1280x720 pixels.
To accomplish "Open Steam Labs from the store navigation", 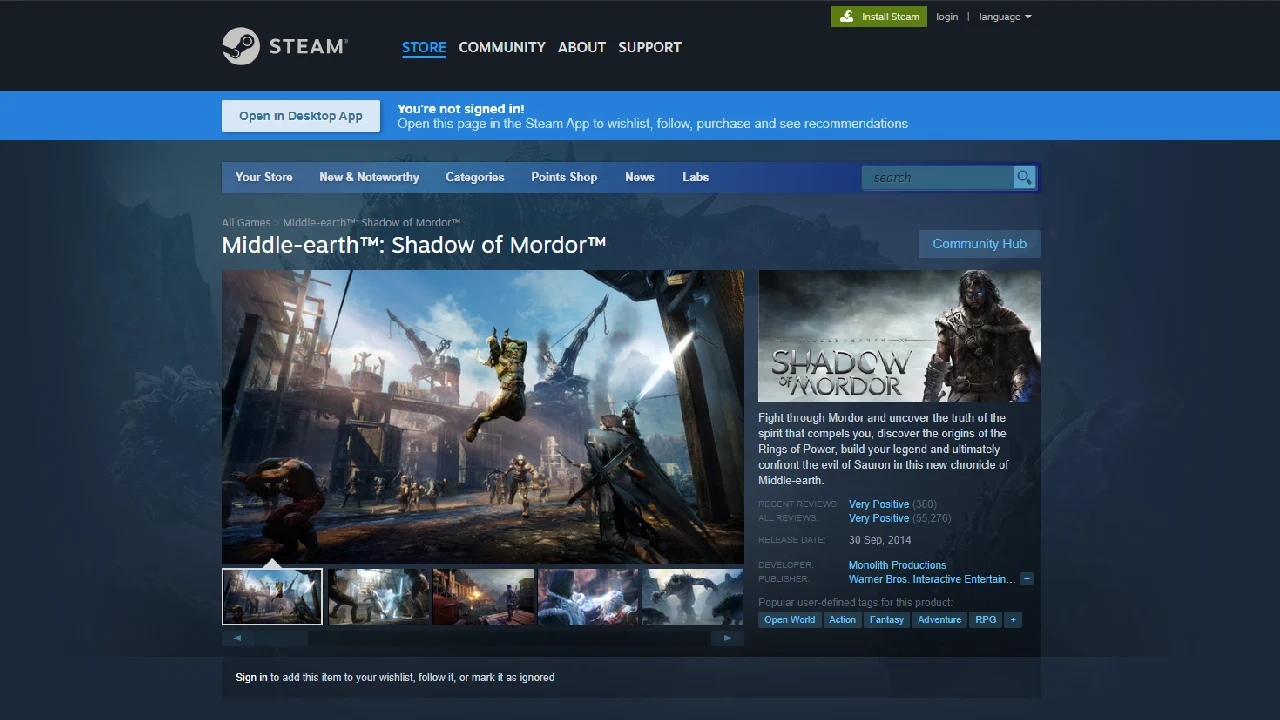I will click(x=695, y=177).
